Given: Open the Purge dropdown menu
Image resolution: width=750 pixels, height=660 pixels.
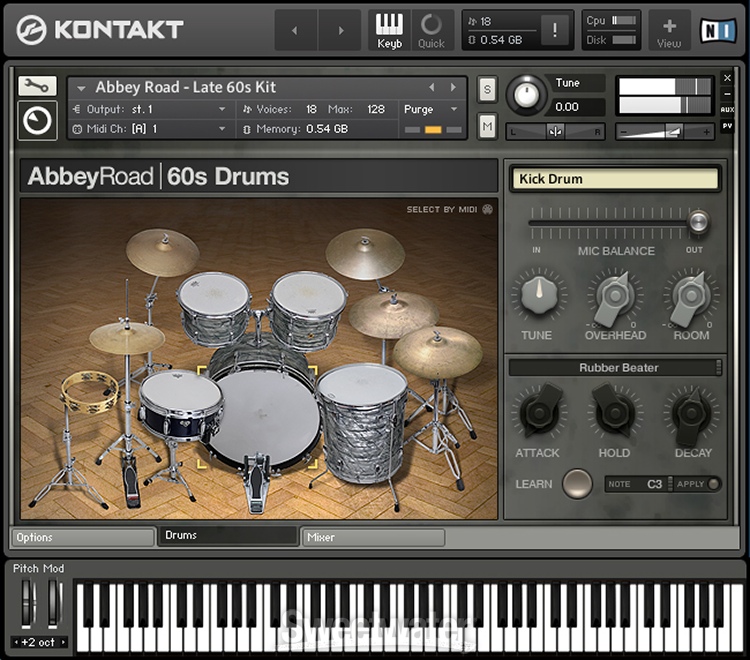Looking at the screenshot, I should click(x=431, y=110).
